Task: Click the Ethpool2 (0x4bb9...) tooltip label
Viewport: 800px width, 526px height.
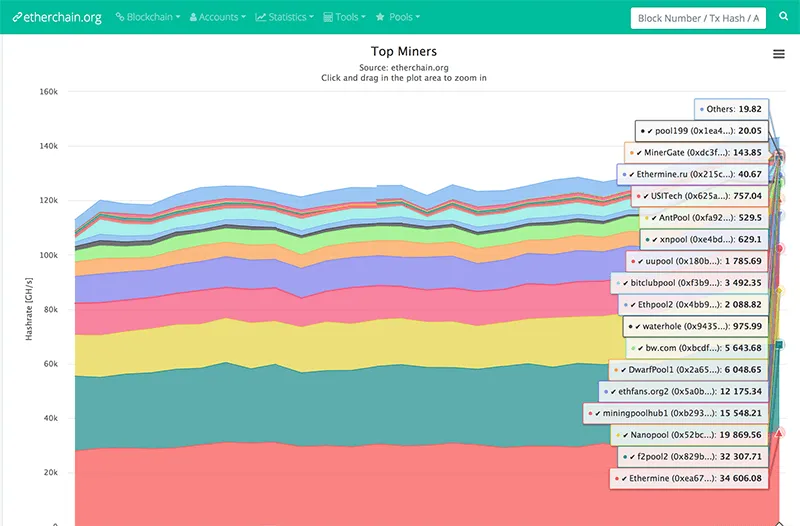Action: (x=693, y=305)
